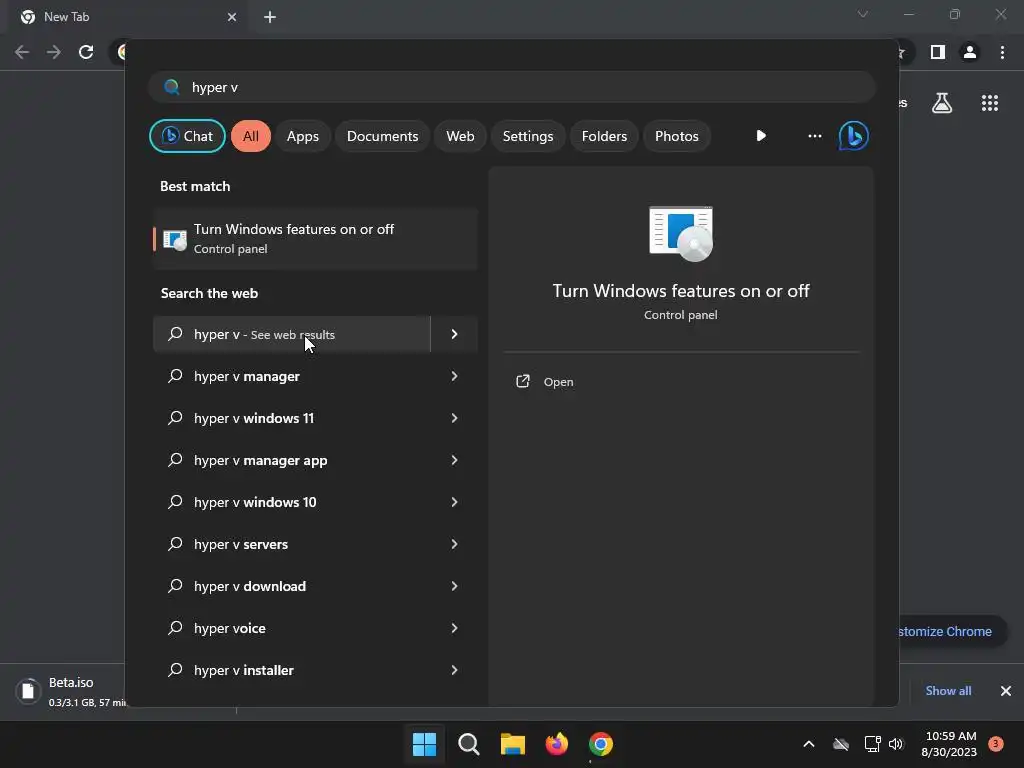Select hyper v installer suggestion text

pos(244,670)
